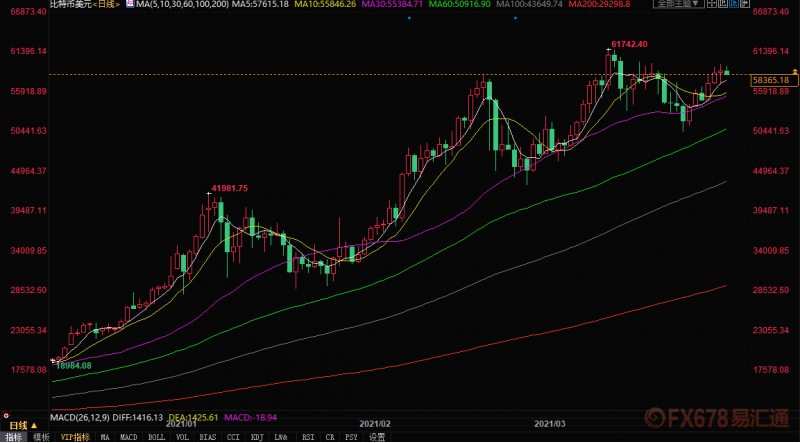The width and height of the screenshot is (800, 443).
Task: Select the CR indicator tab
Action: 330,437
